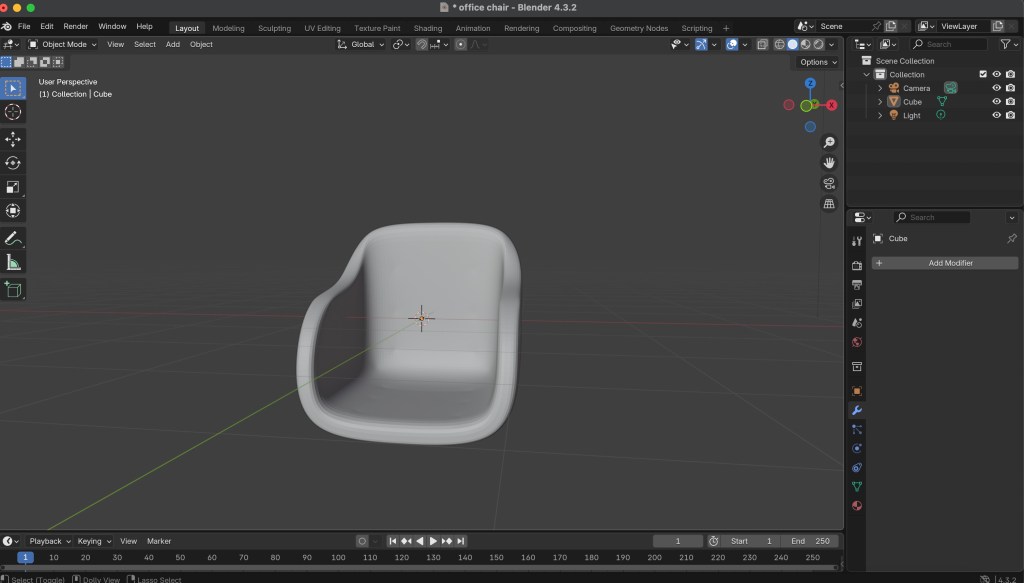Viewport: 1024px width, 583px height.
Task: Select the Add Cube tool
Action: point(13,289)
